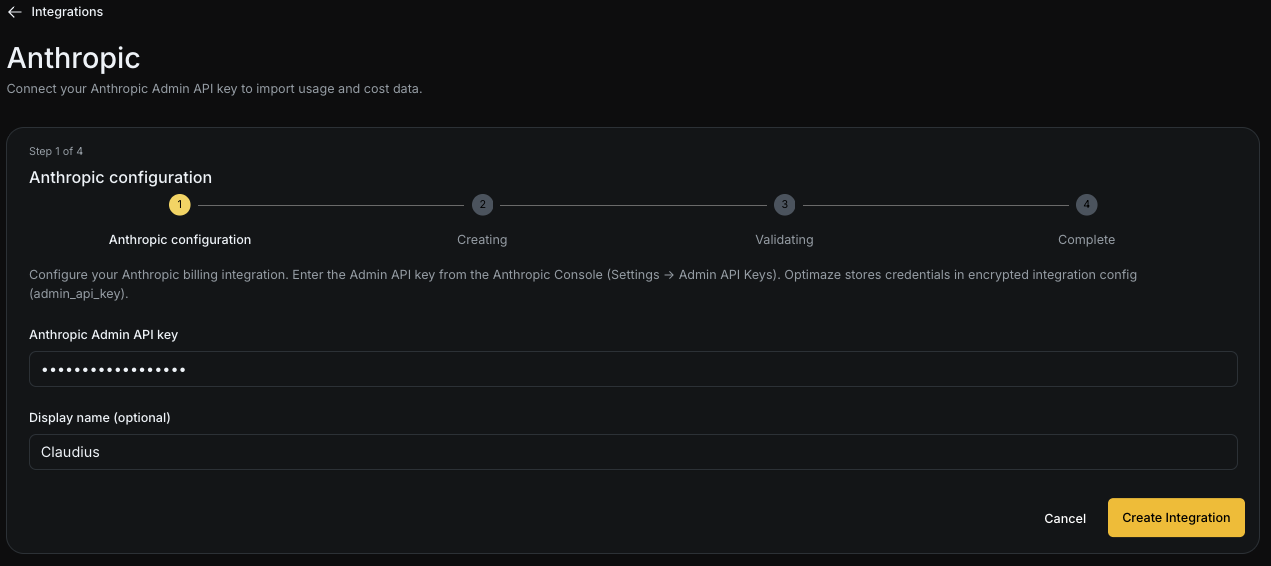This screenshot has height=566, width=1271.
Task: Click the "Anthropic configuration" step label
Action: click(x=180, y=240)
